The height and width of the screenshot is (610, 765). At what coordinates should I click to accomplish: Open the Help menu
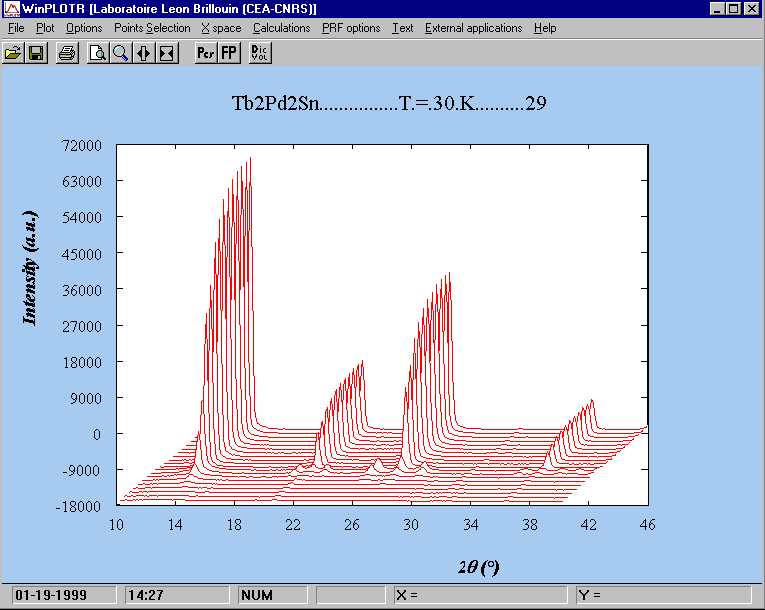click(545, 28)
